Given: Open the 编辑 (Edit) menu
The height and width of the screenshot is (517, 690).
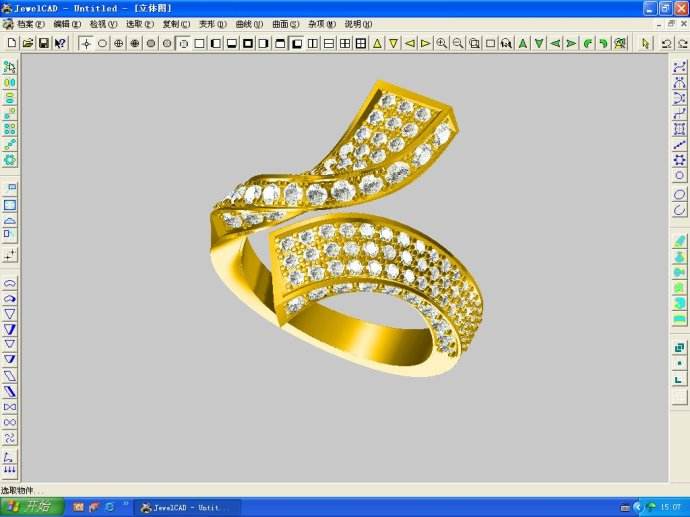Looking at the screenshot, I should [x=67, y=23].
